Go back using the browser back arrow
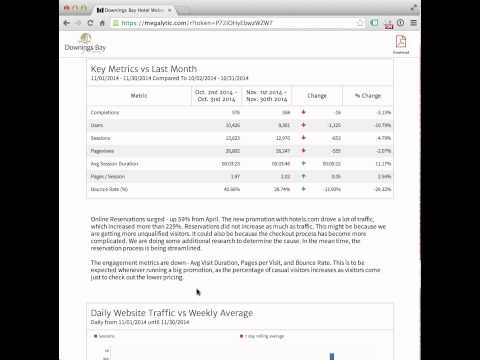The image size is (480, 360). [67, 23]
